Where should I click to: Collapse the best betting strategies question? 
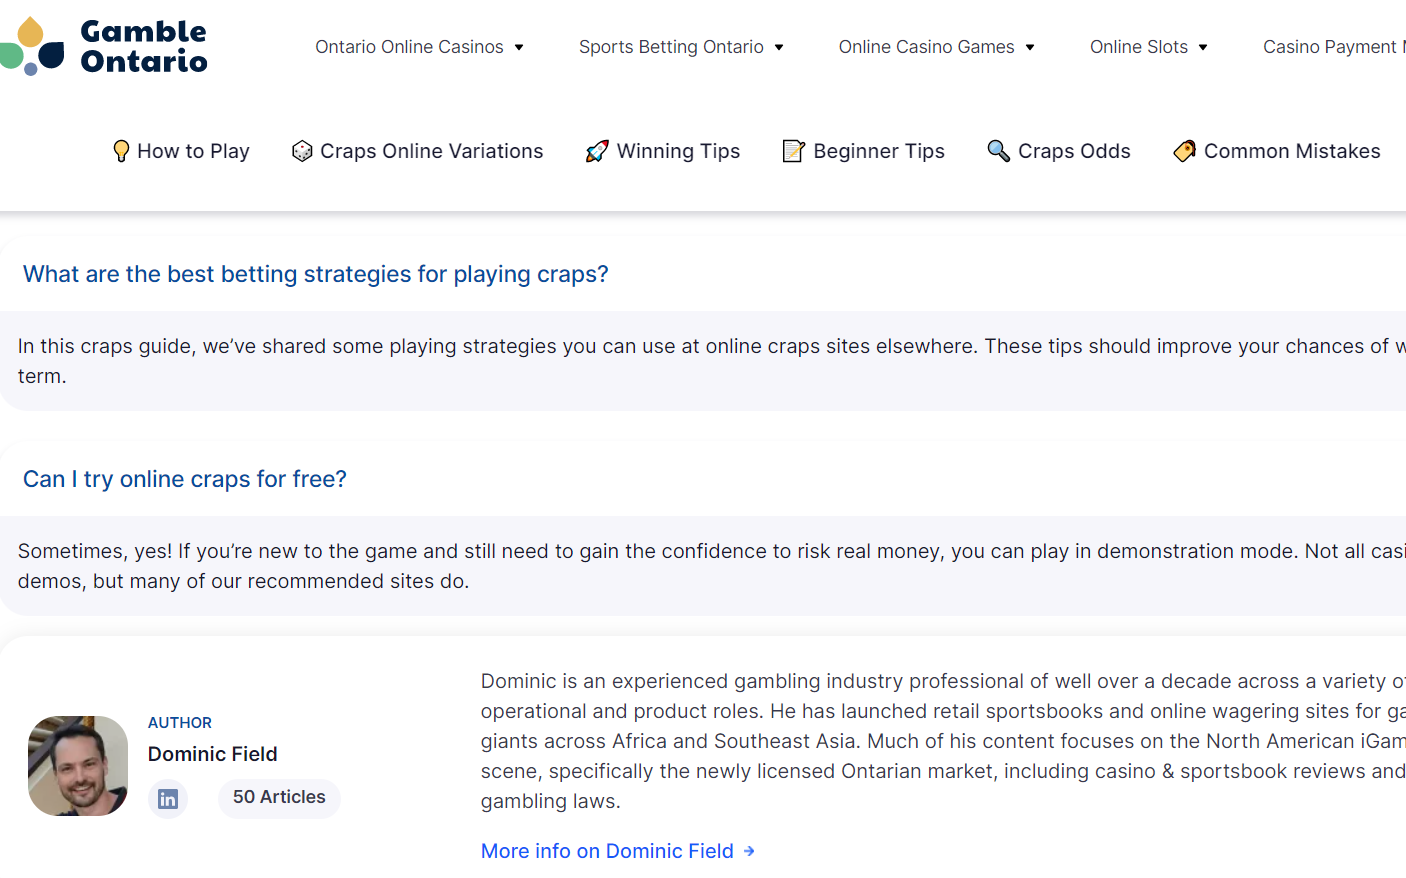pos(315,274)
